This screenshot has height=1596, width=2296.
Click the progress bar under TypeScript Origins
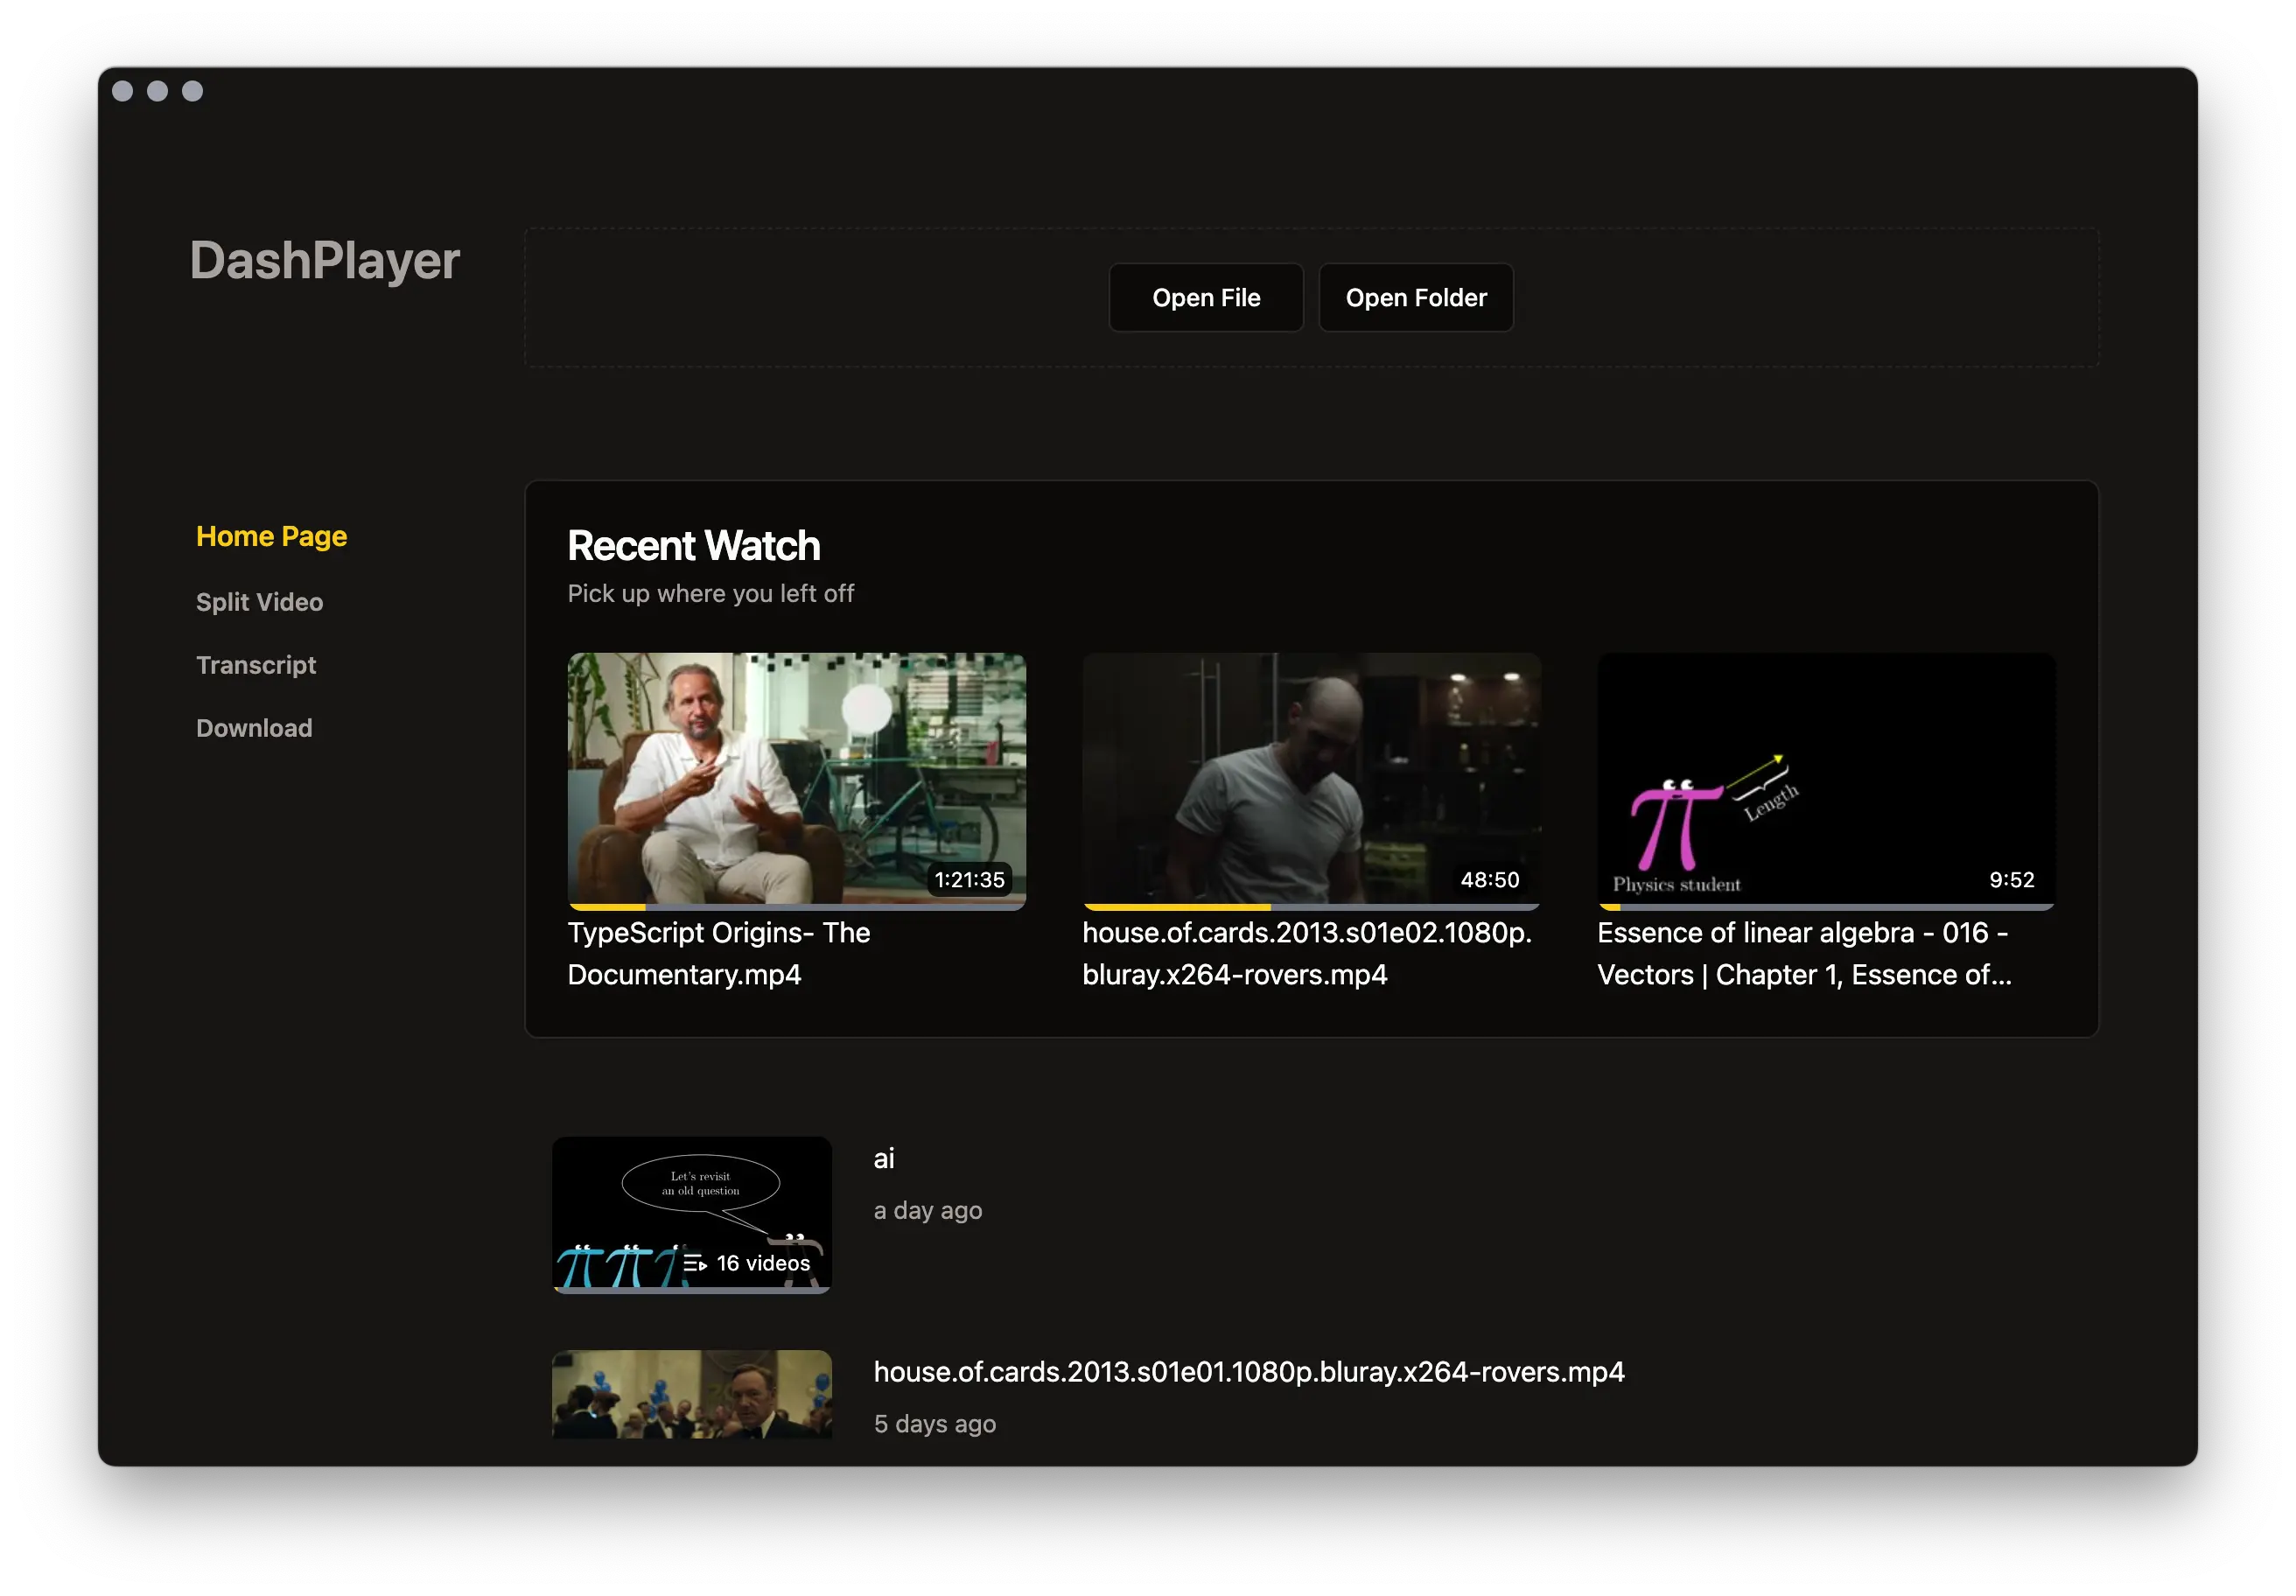pyautogui.click(x=796, y=905)
